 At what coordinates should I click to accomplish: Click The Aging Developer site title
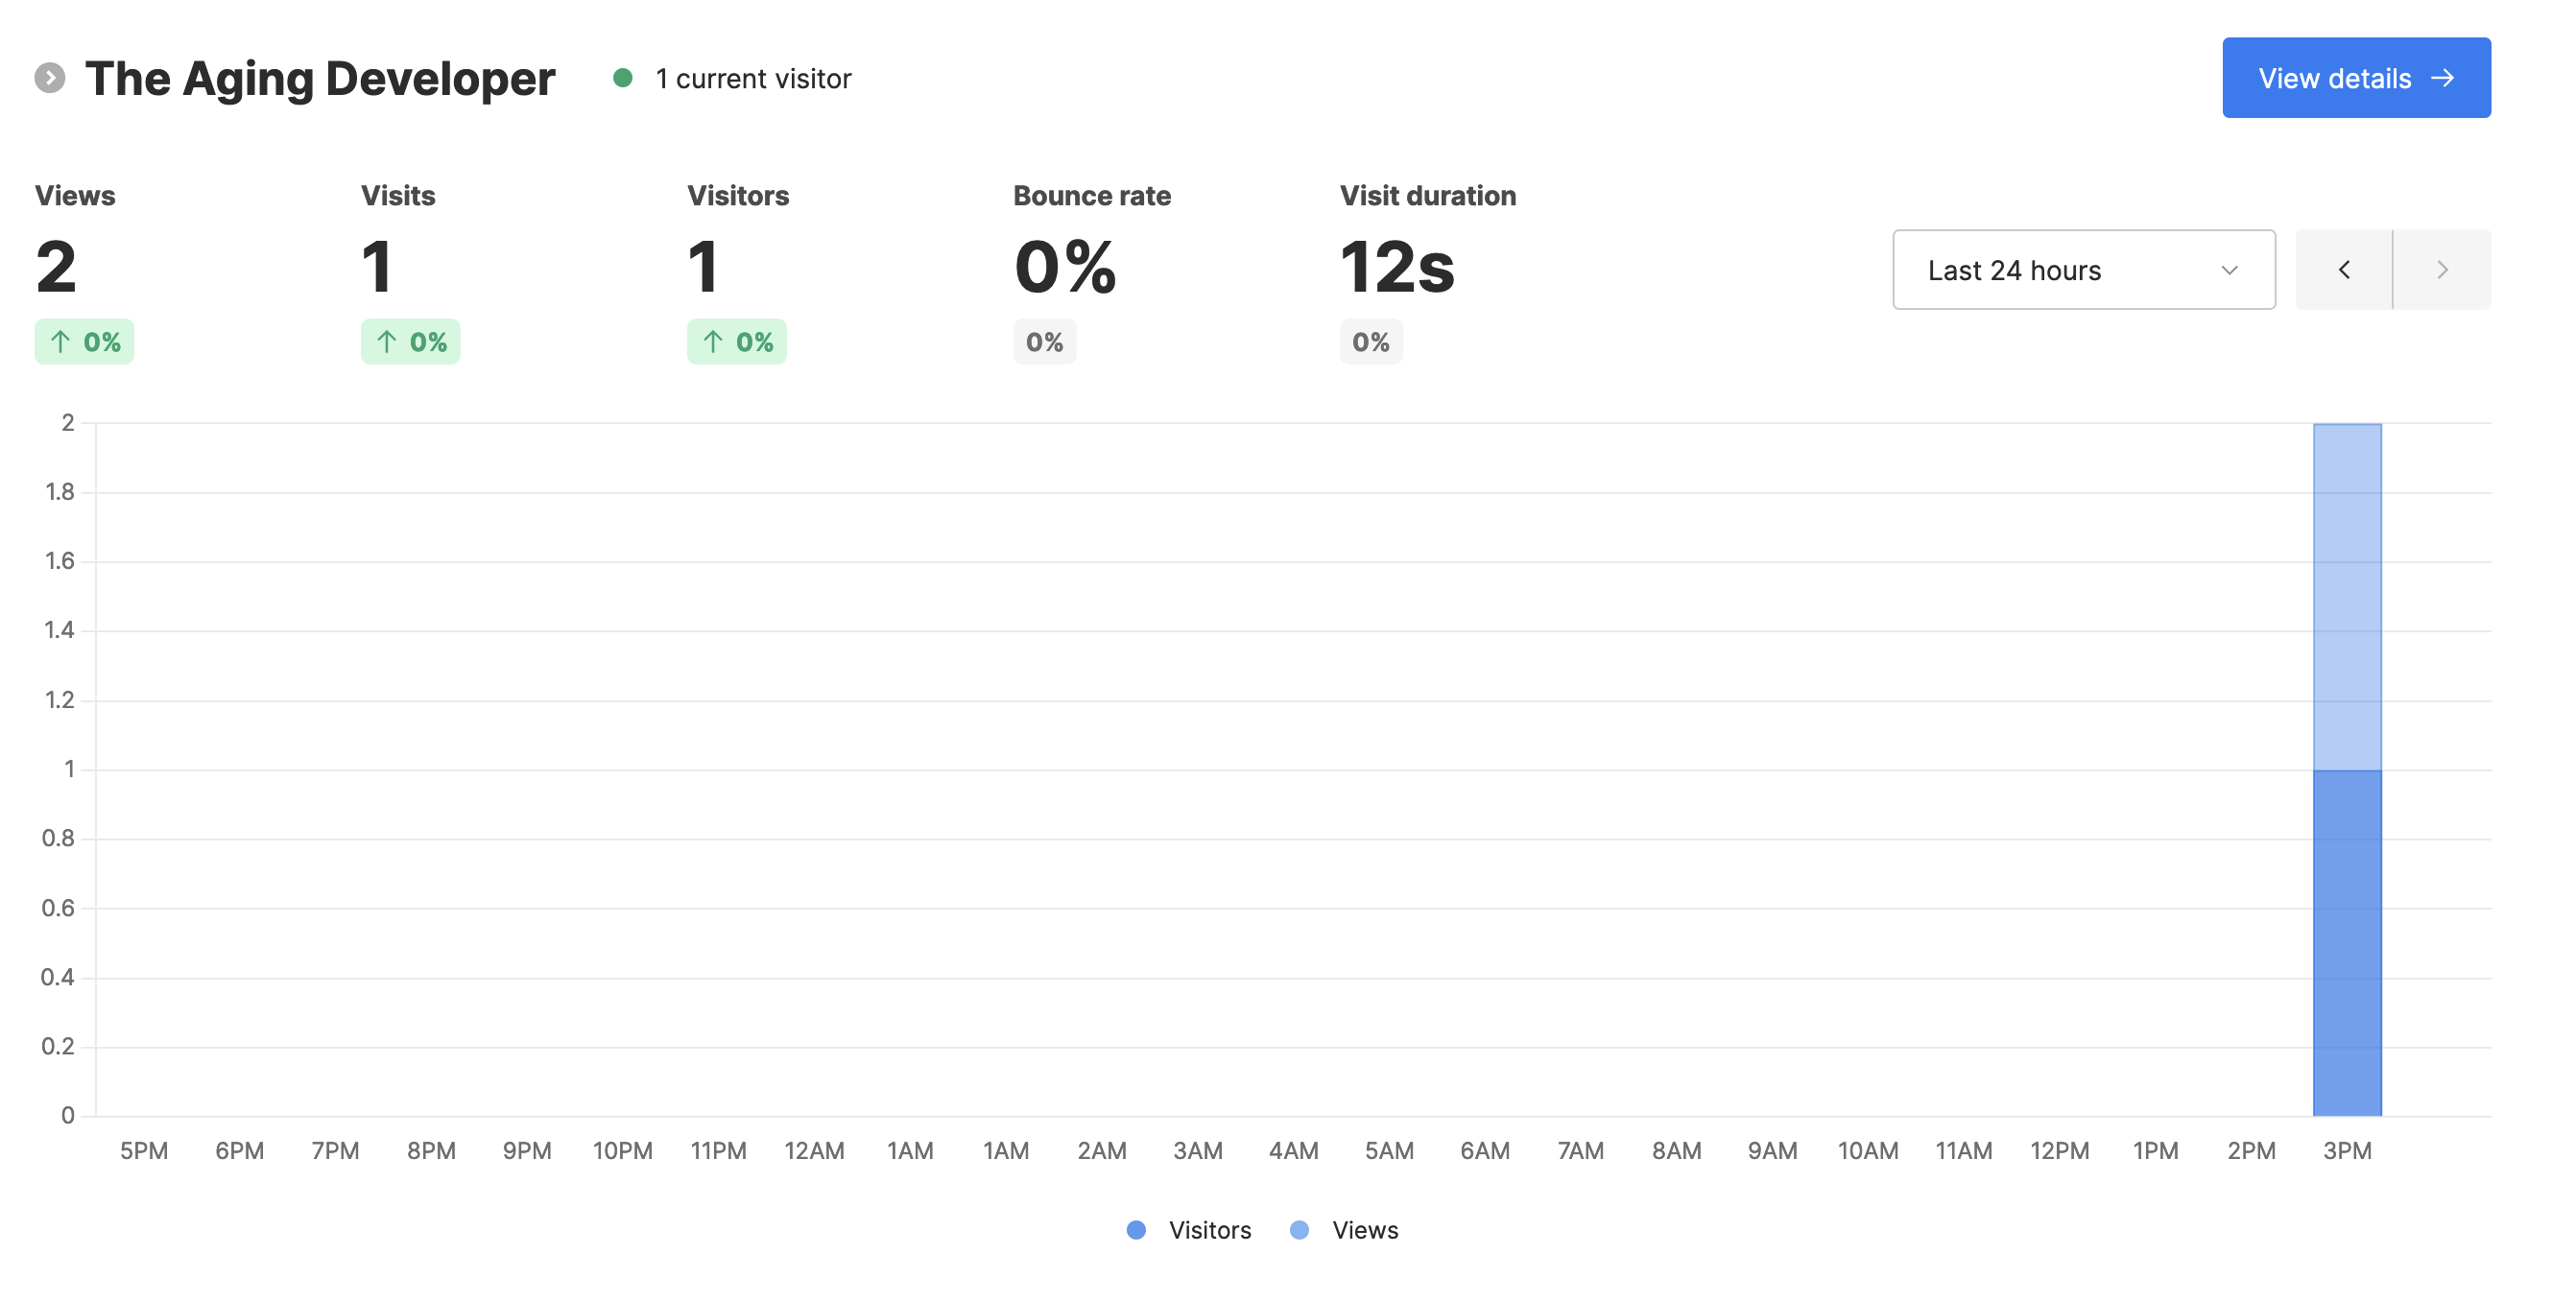[x=320, y=78]
